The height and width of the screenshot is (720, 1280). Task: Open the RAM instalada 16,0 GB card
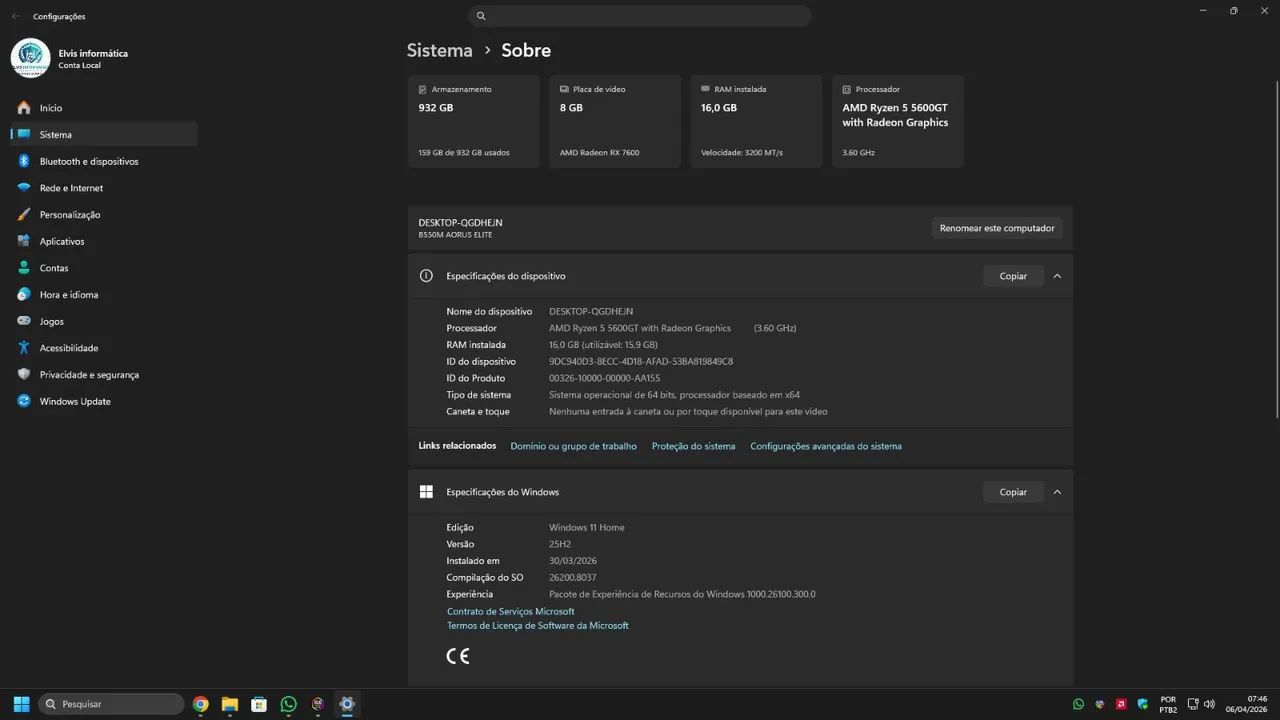(756, 121)
